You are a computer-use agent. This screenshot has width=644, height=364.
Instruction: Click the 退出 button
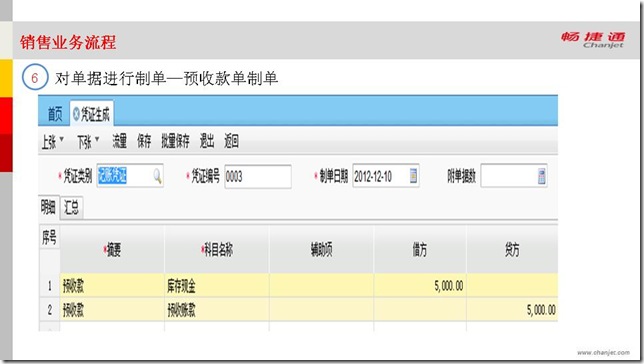(x=207, y=141)
